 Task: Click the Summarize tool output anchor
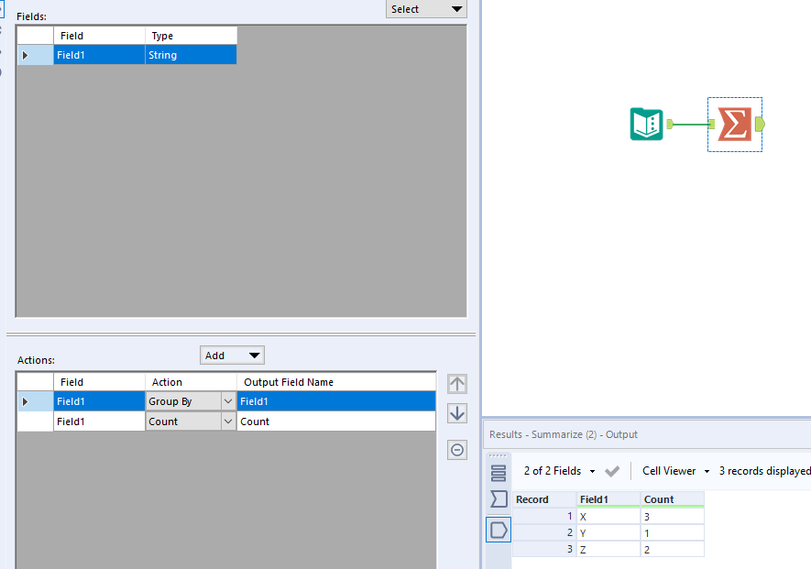click(x=760, y=124)
